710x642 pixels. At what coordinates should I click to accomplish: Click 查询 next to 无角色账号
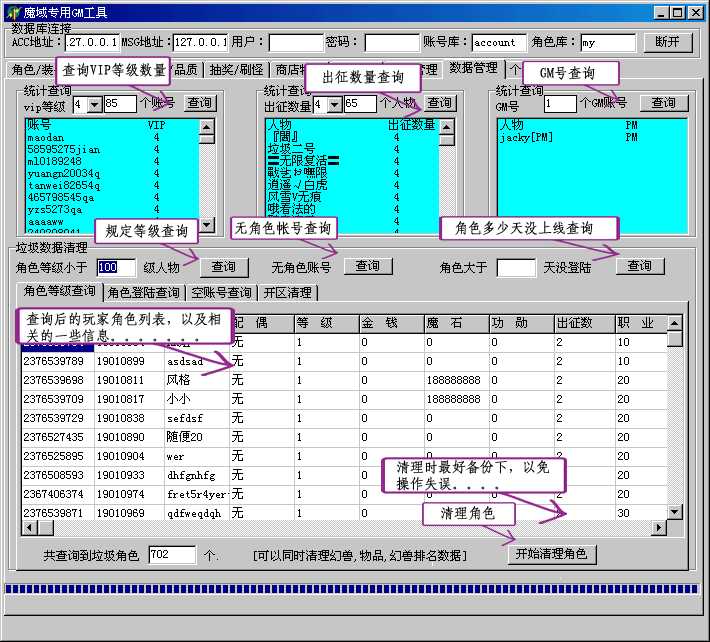click(x=368, y=266)
